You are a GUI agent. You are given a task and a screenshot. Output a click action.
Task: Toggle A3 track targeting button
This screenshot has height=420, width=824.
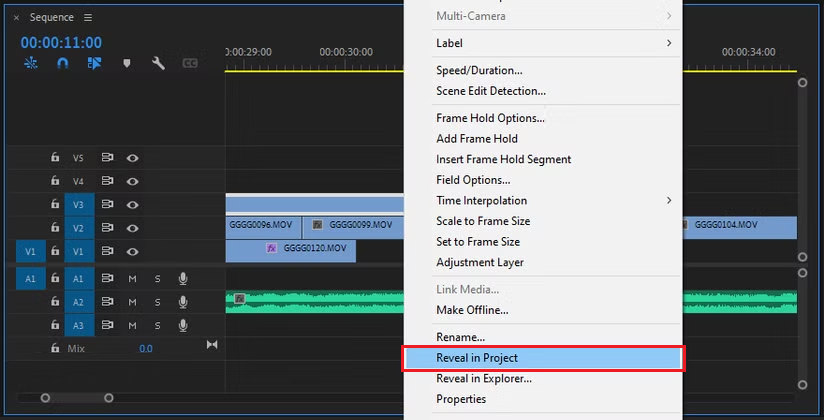[x=79, y=325]
